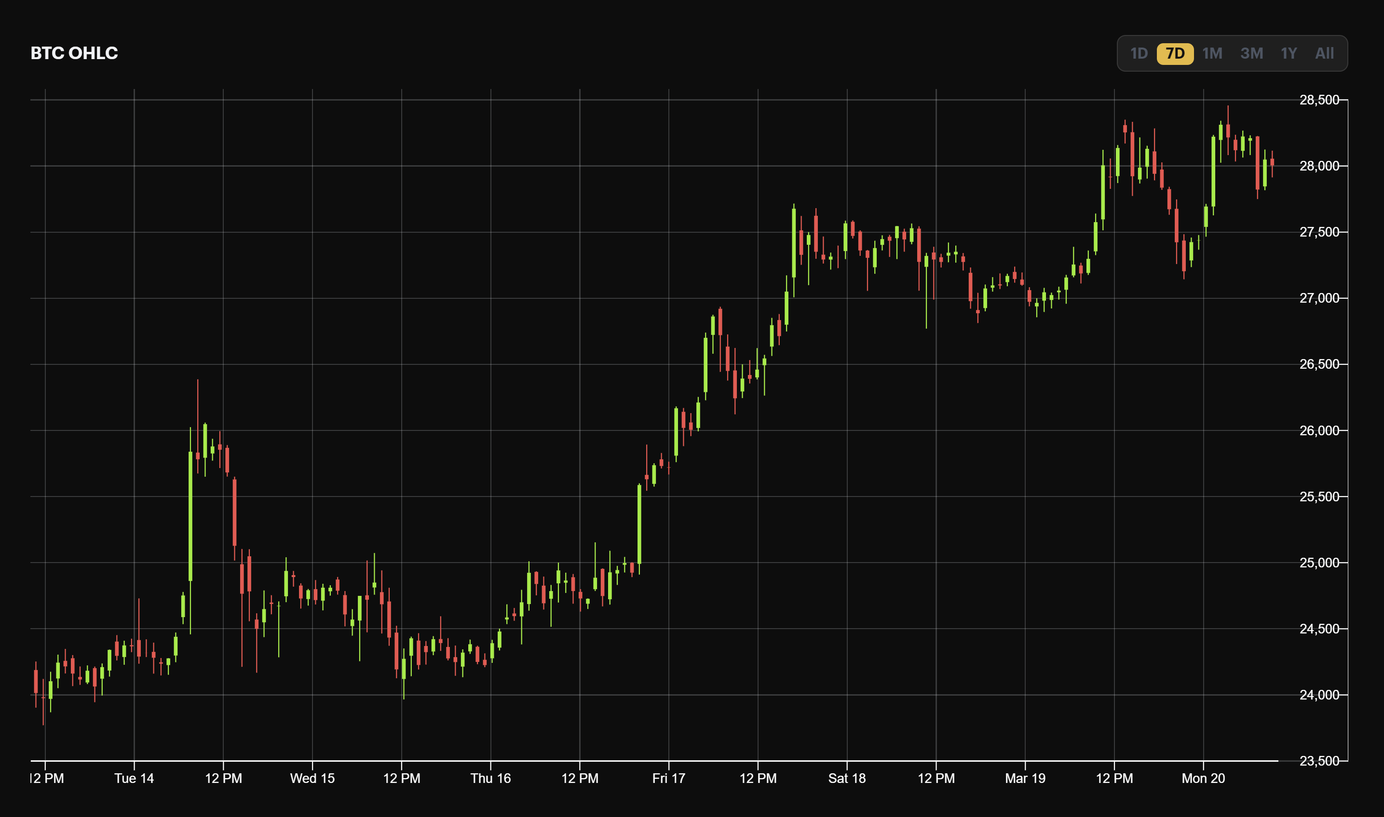Click the Wed 15 axis label
This screenshot has width=1384, height=817.
(312, 778)
